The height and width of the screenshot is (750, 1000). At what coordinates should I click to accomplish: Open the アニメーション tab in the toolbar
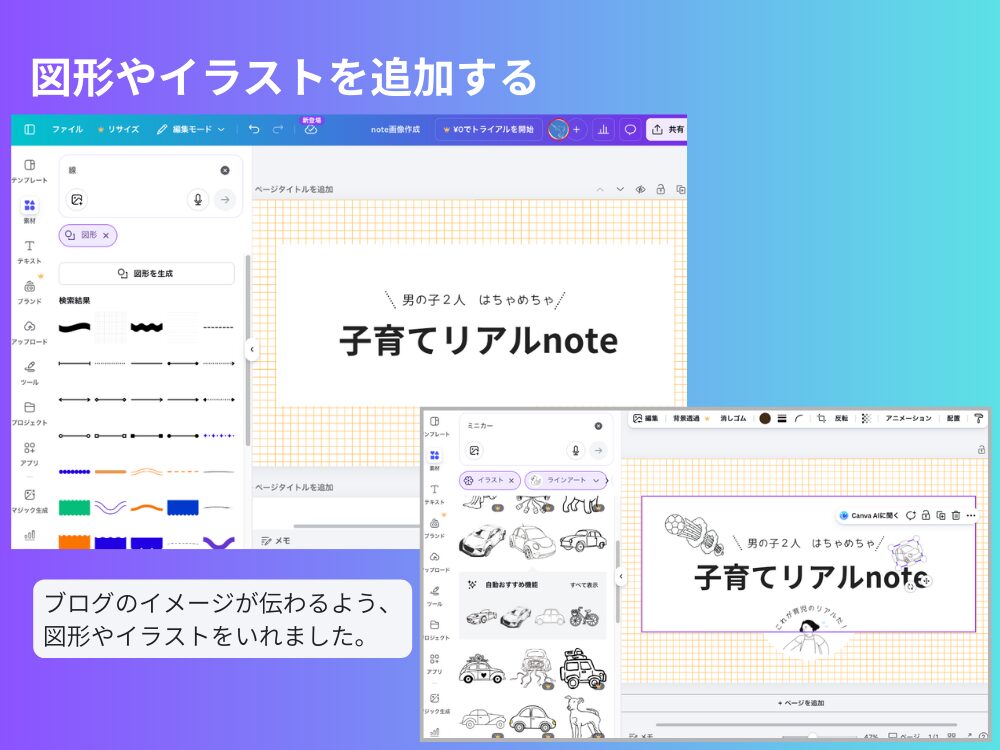click(908, 418)
